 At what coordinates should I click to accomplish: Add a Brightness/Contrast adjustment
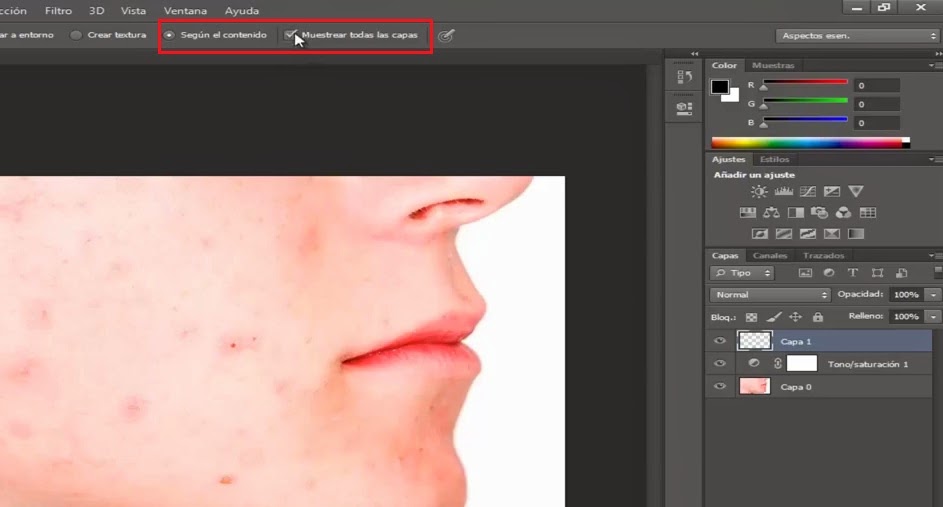(x=759, y=192)
